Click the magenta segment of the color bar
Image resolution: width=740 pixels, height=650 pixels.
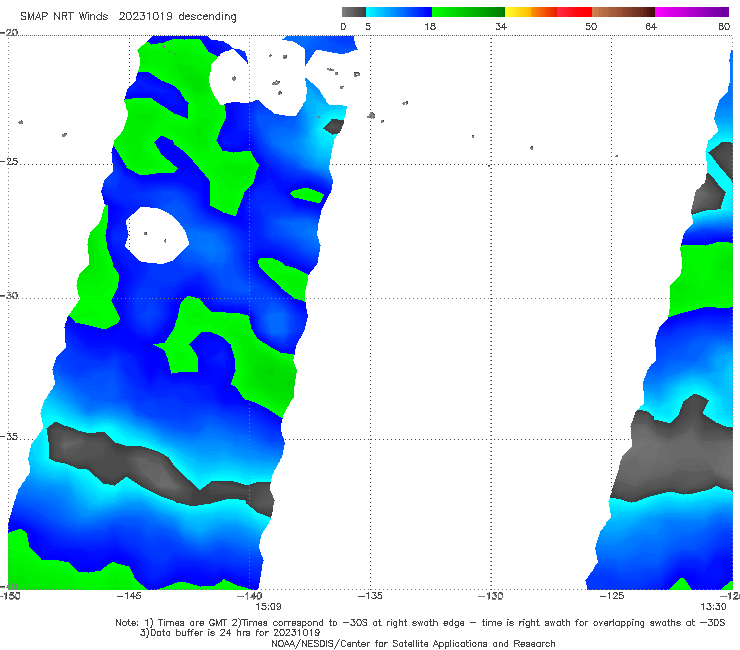pos(692,12)
